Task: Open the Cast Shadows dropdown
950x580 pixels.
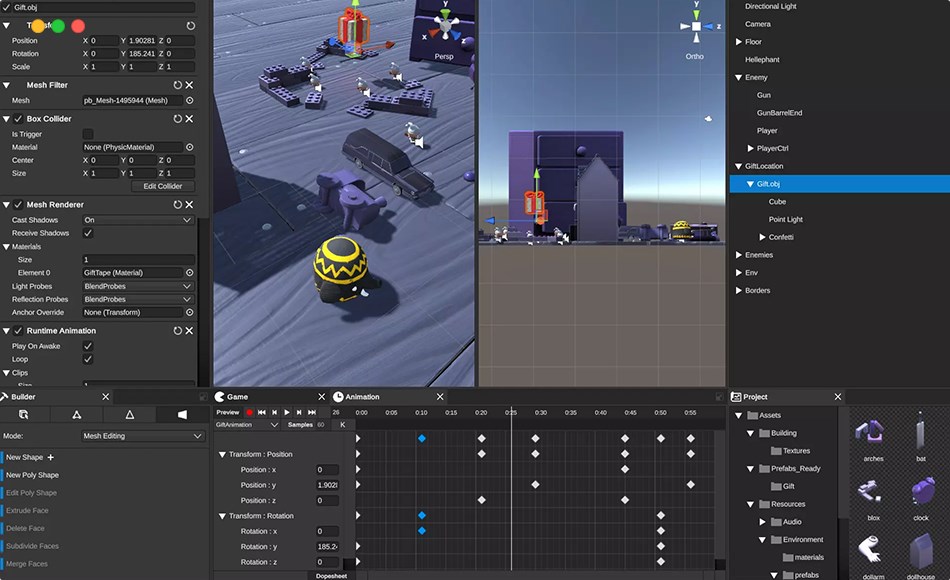Action: [x=140, y=219]
